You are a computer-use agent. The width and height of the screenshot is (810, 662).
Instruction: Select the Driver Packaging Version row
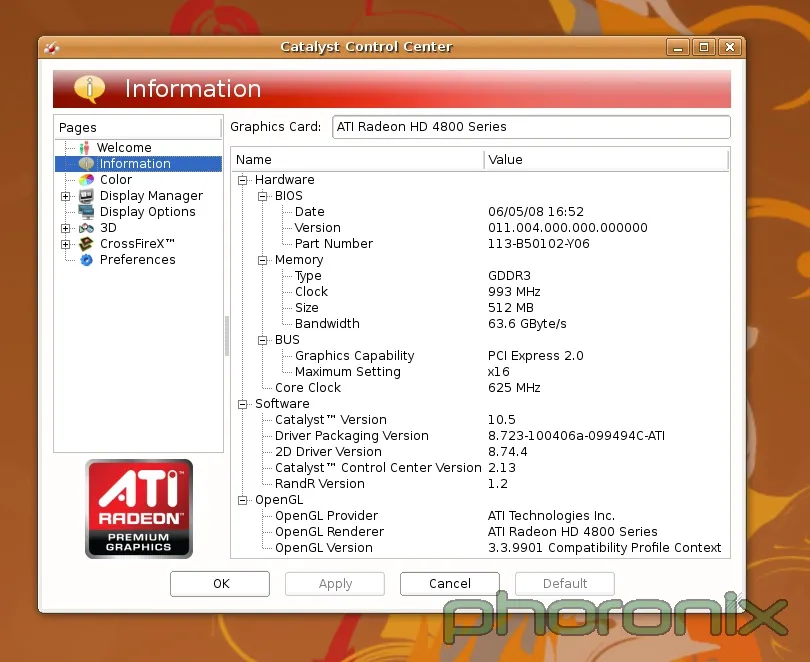(480, 436)
